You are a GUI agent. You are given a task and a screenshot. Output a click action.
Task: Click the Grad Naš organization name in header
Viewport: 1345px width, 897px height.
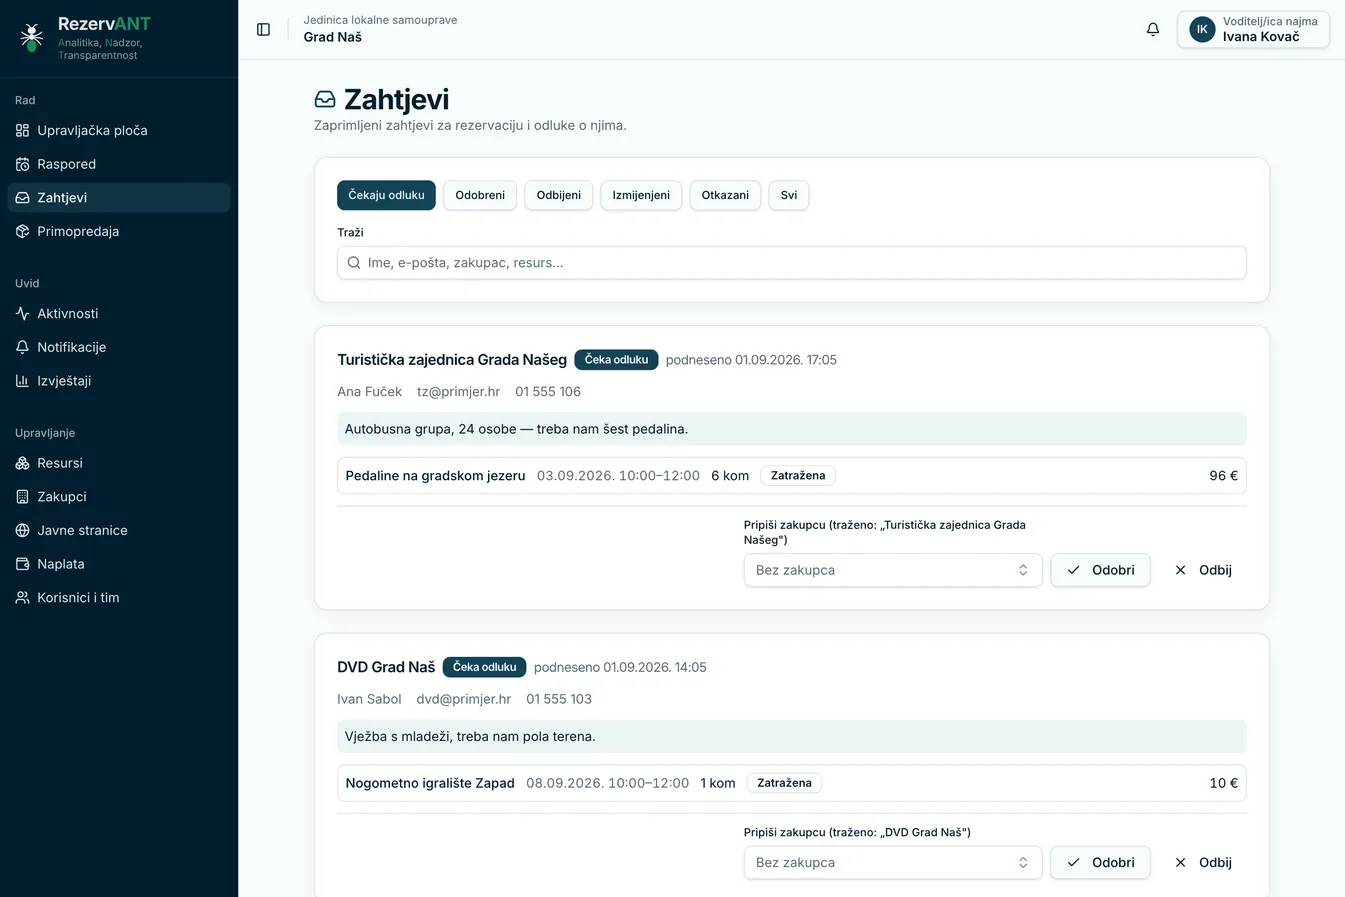click(333, 37)
